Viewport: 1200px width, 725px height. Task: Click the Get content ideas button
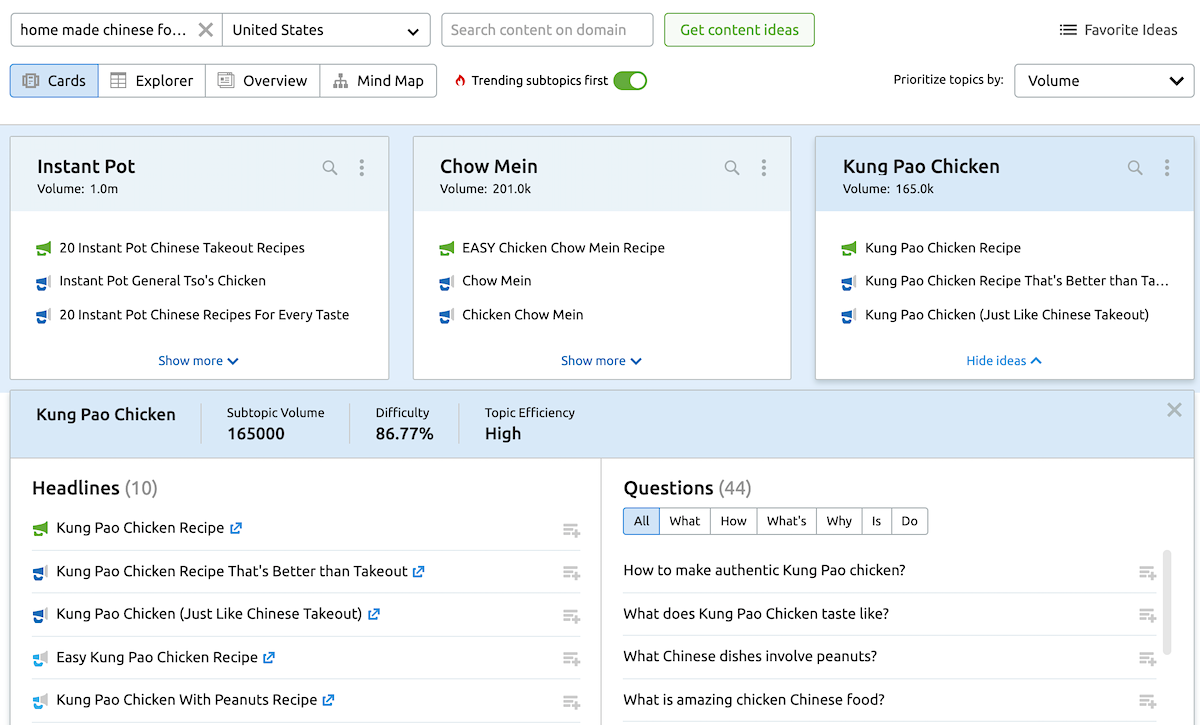point(739,30)
